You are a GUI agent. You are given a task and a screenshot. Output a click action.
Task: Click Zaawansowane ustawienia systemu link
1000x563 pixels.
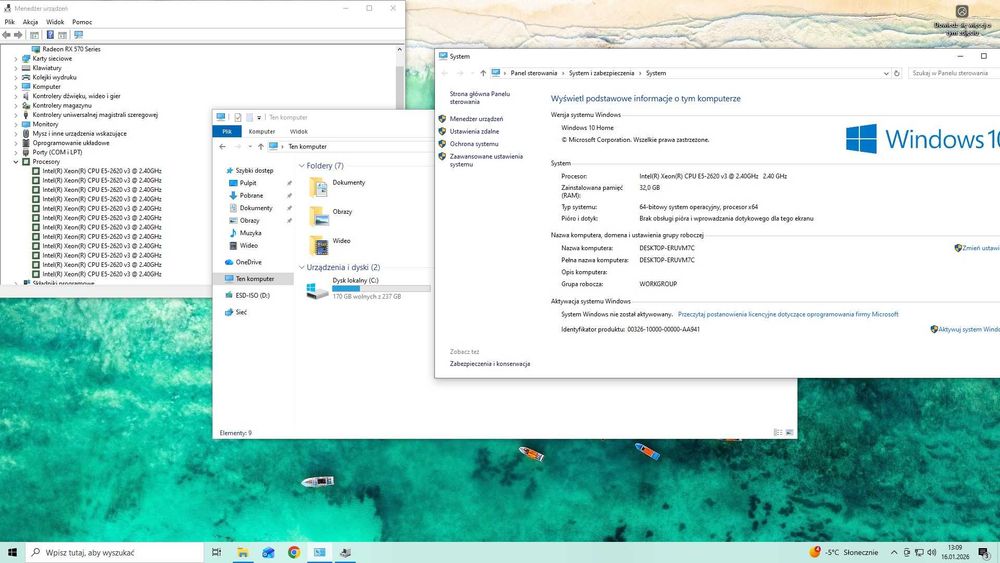486,160
